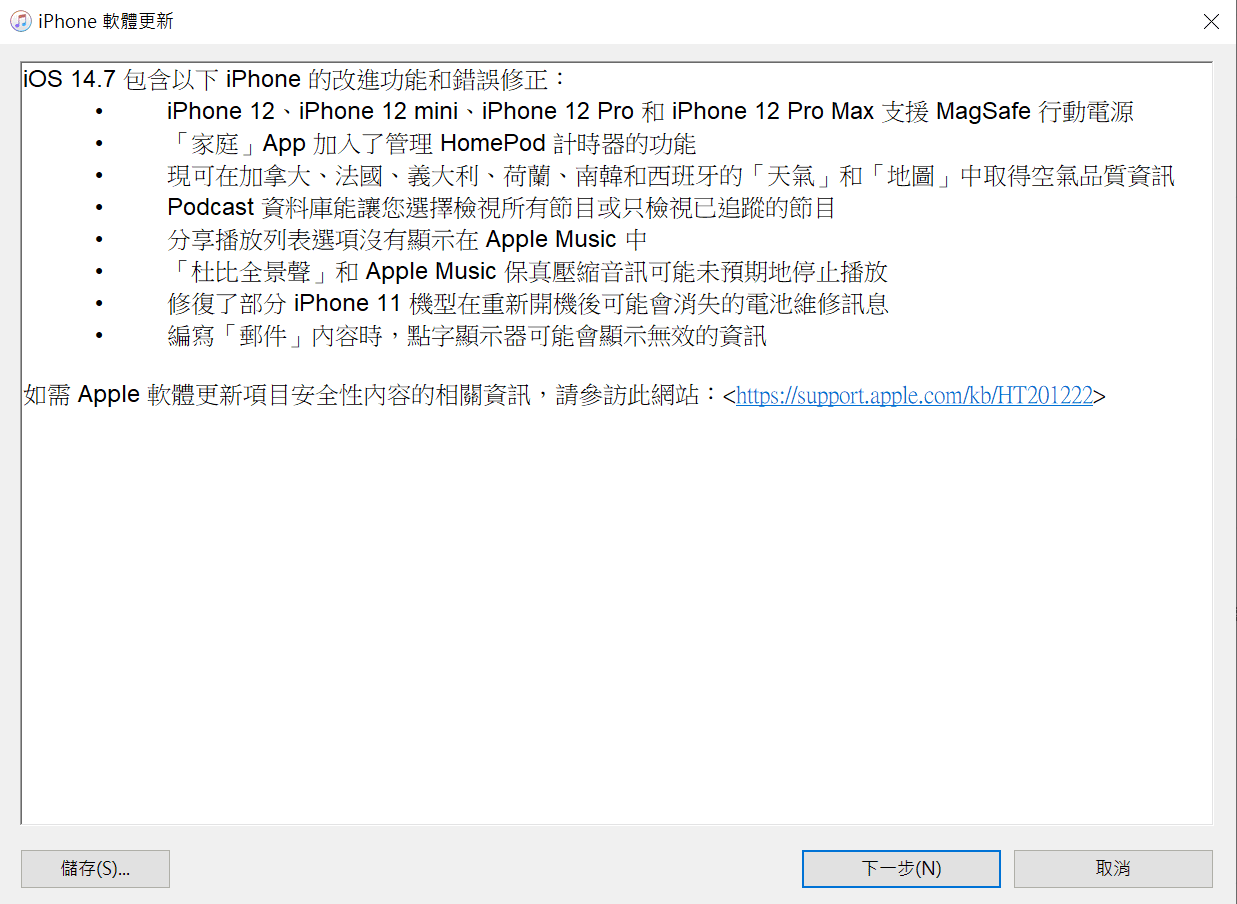Click the 點字顯示器 bullet line

[467, 336]
